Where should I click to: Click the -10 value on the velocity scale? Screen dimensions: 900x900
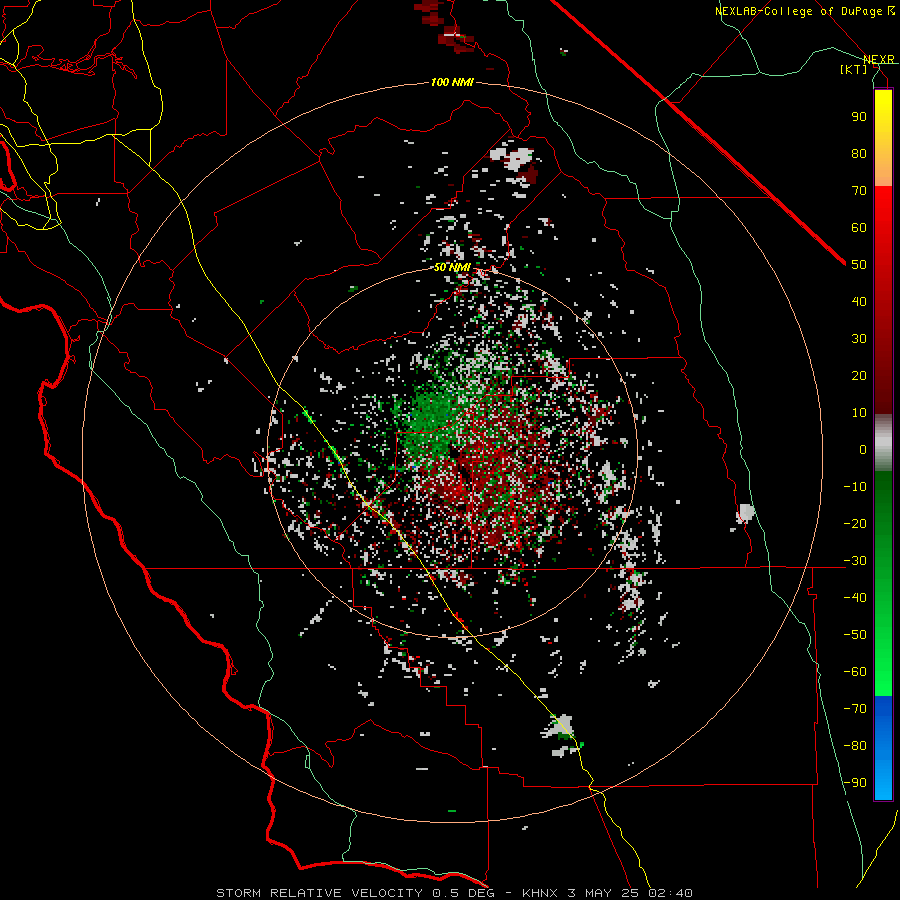tap(855, 487)
